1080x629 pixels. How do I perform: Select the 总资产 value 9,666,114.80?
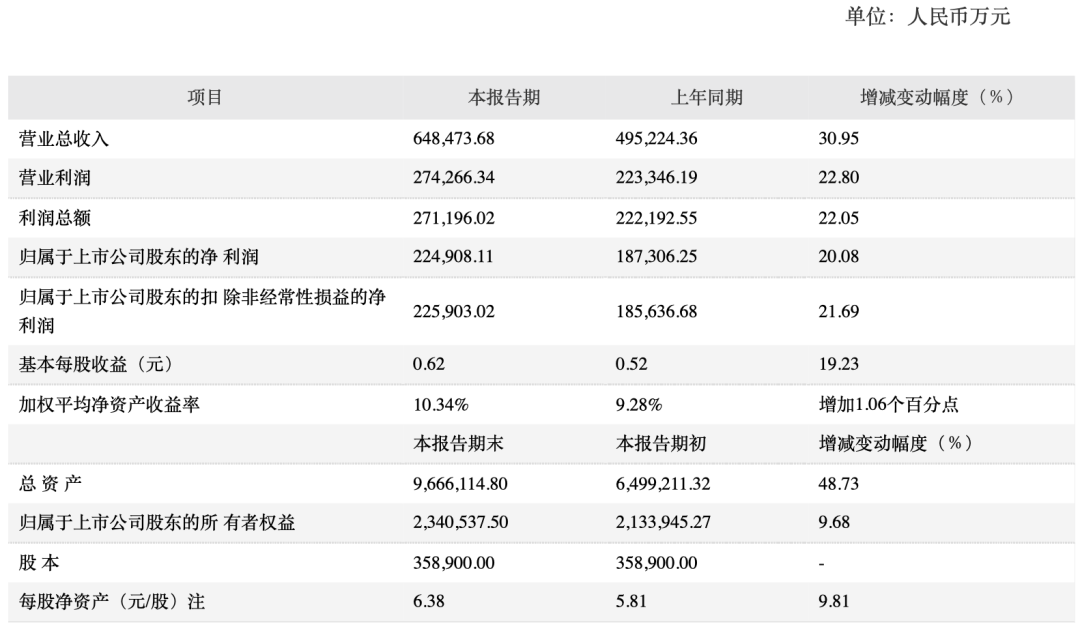461,483
